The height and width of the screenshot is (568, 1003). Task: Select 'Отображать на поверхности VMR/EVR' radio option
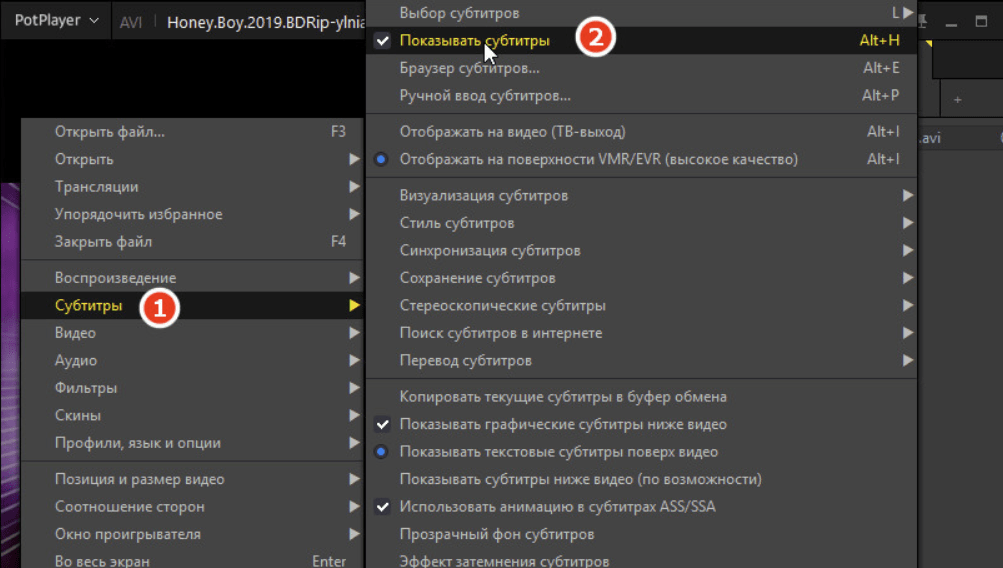tap(598, 159)
